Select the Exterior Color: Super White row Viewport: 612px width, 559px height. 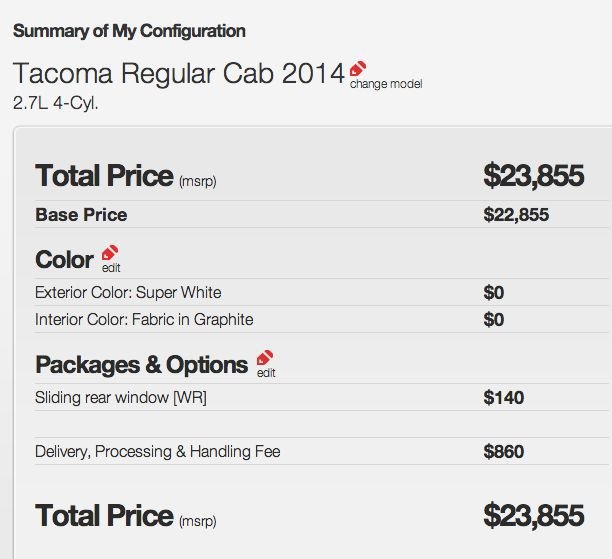click(321, 292)
